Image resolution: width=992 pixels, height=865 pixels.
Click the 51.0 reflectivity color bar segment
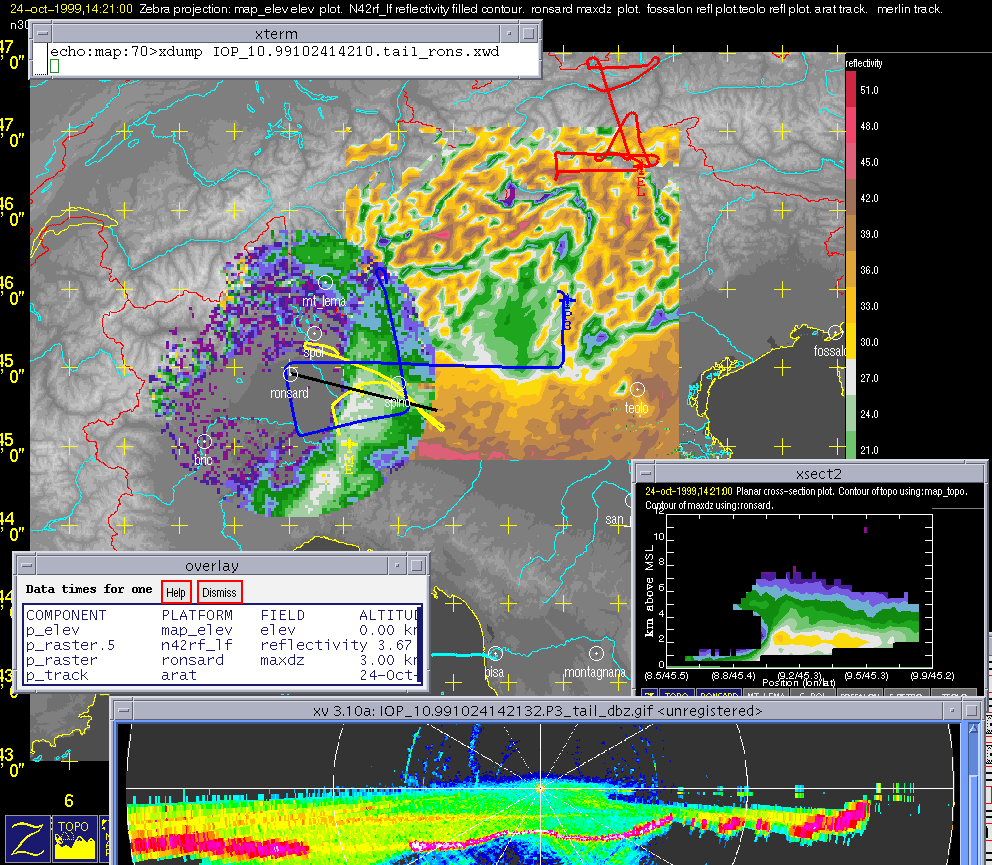[x=851, y=90]
